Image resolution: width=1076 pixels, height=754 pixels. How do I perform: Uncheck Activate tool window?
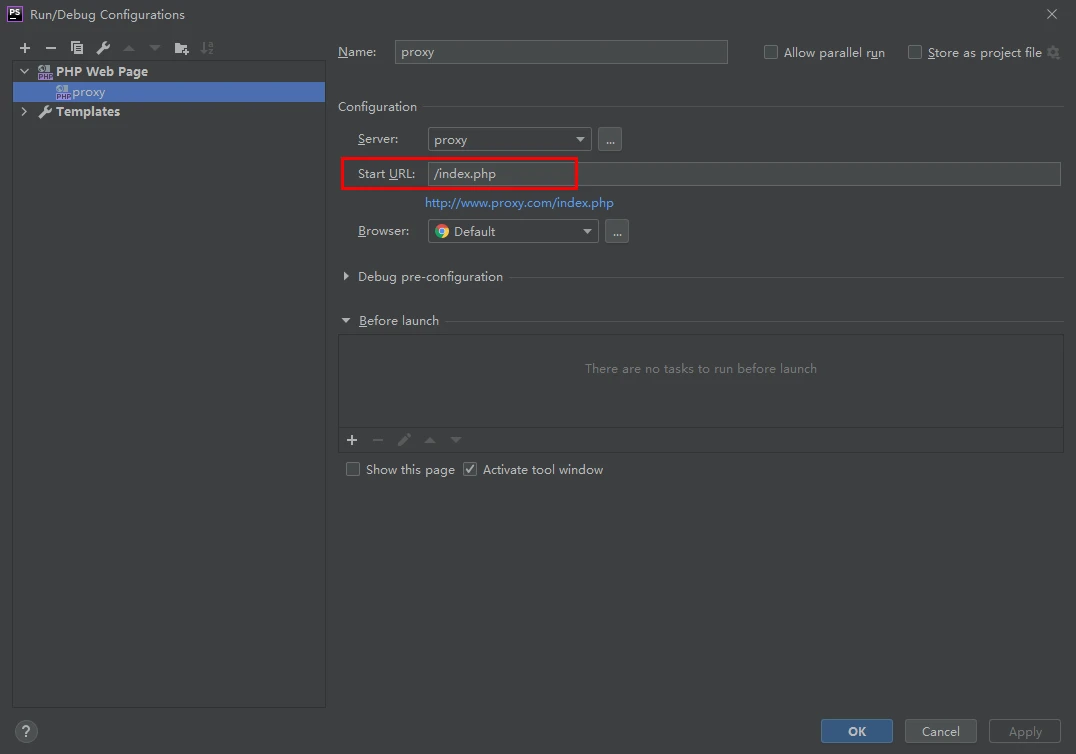pos(470,469)
